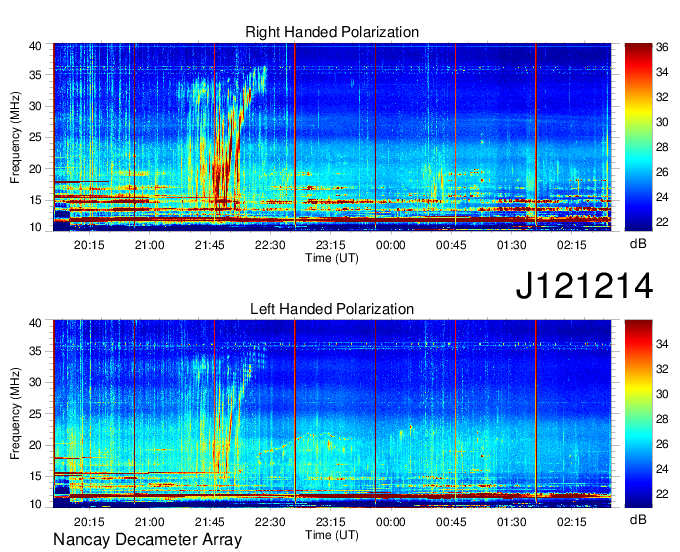Click the 23:15 time tick under Right Handed plot
Viewport: 680px width, 552px height.
pos(330,245)
